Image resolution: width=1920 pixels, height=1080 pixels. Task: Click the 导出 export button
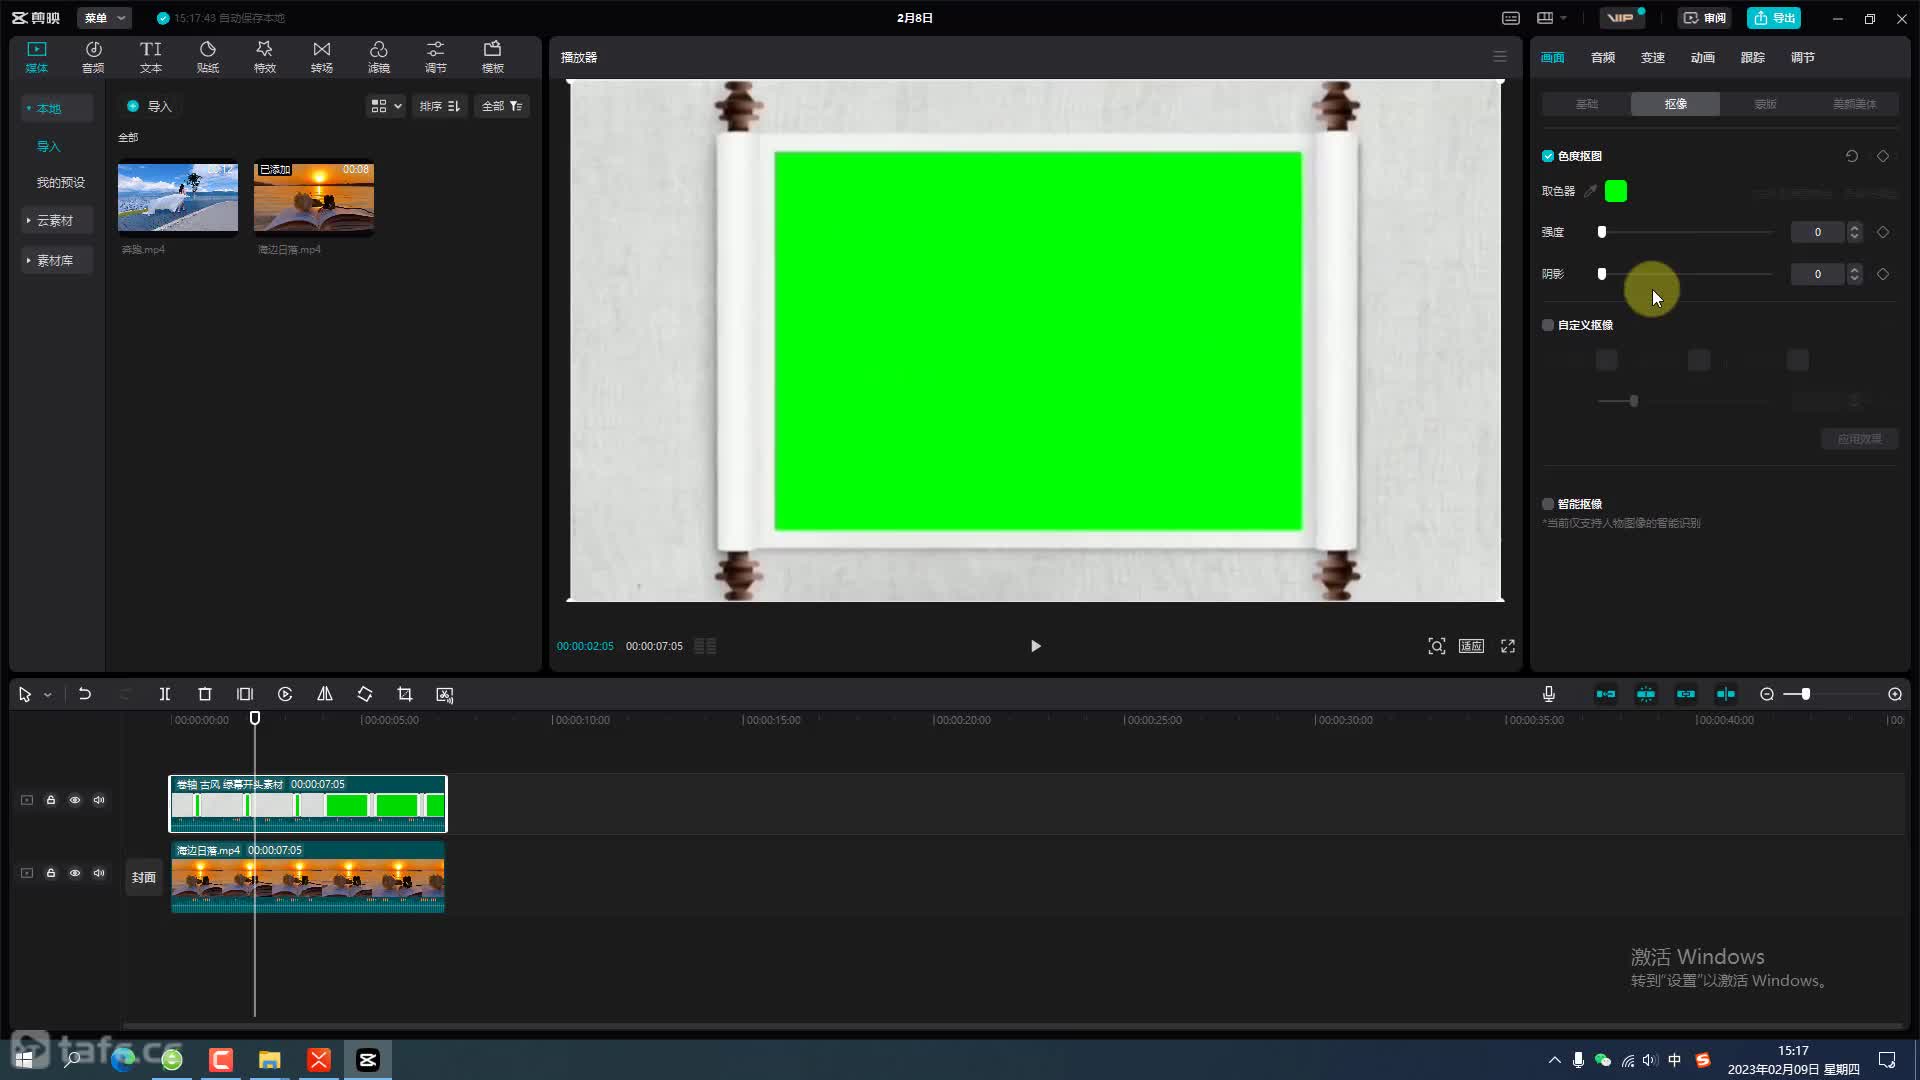[1774, 18]
